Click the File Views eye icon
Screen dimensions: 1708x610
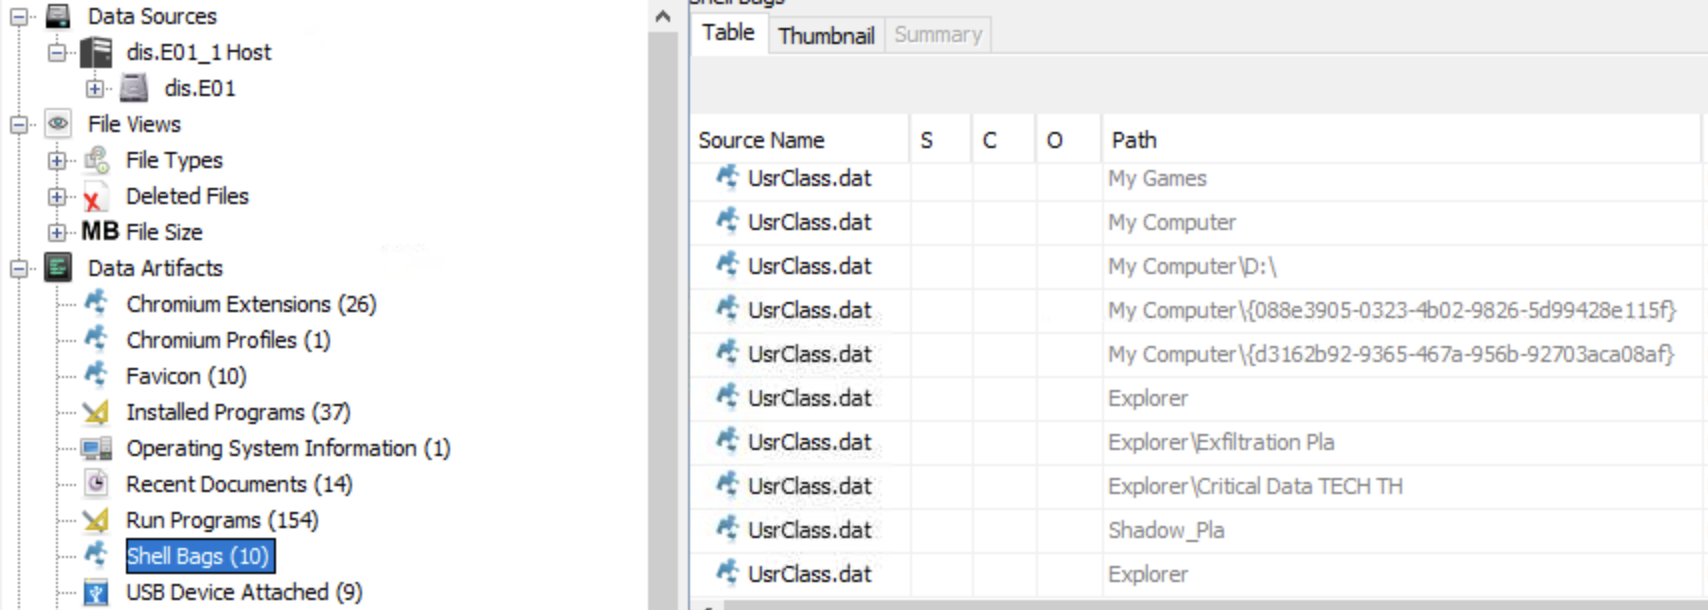coord(59,124)
